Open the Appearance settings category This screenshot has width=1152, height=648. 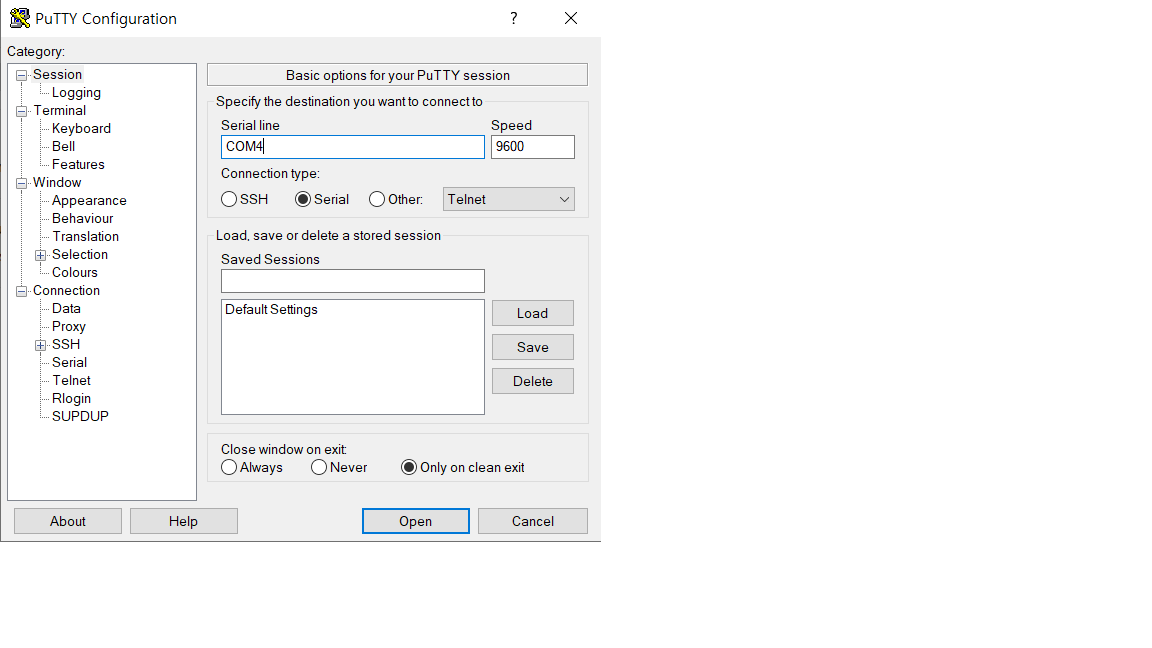[89, 201]
